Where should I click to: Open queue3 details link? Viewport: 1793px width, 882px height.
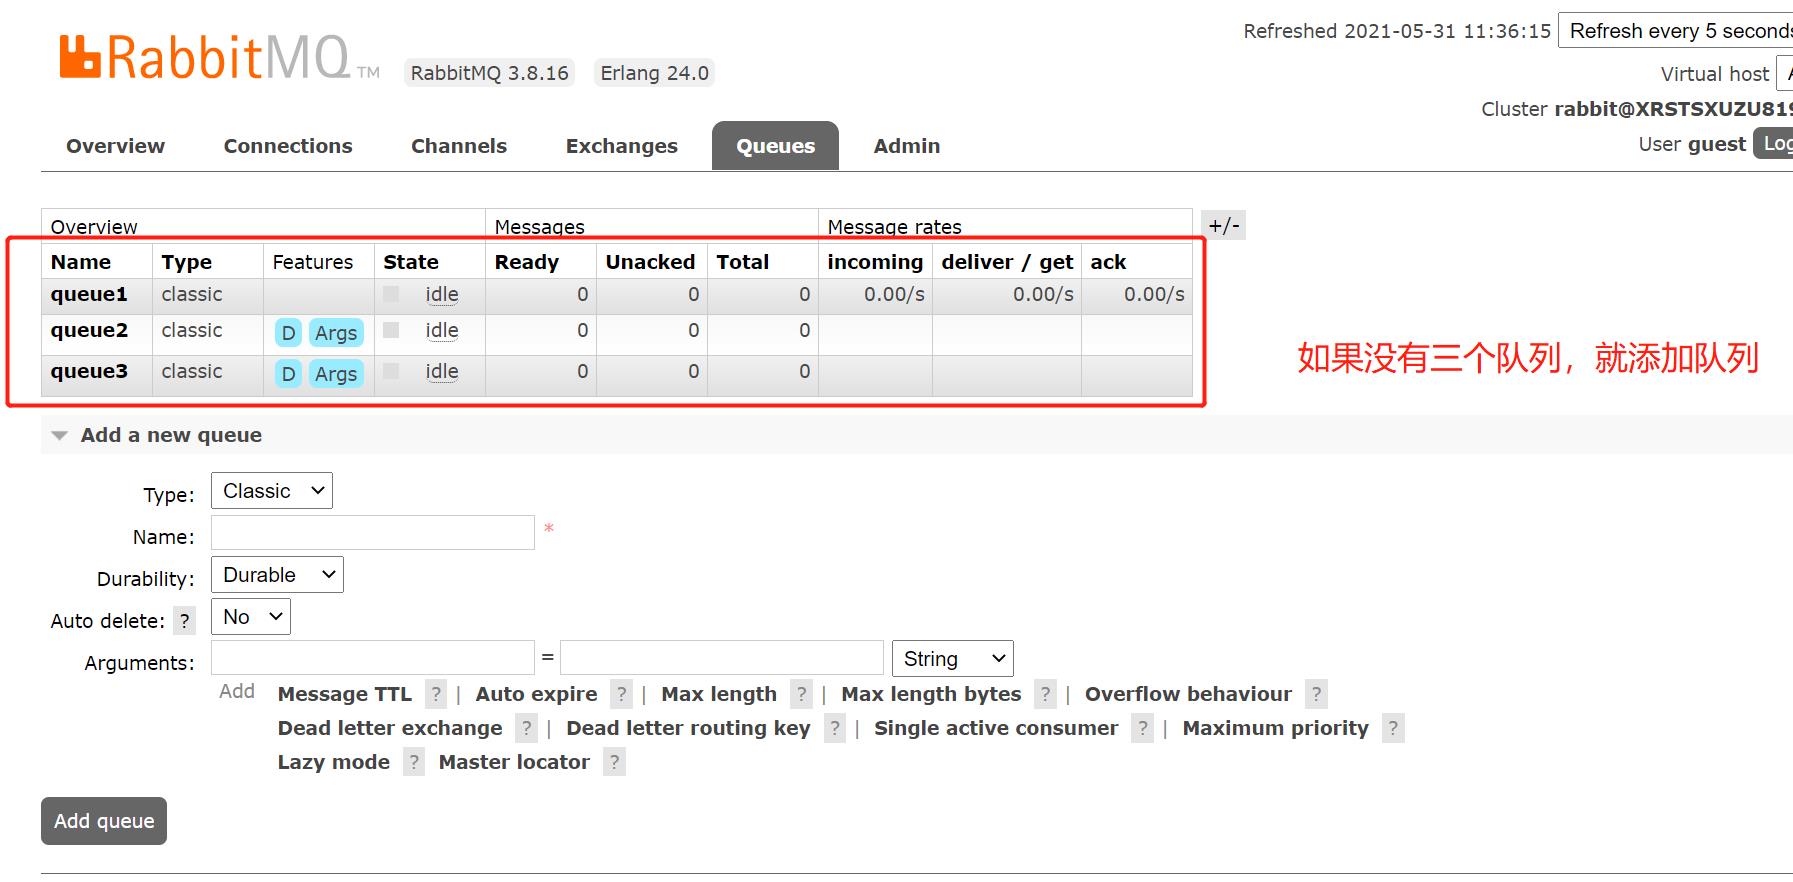point(89,371)
